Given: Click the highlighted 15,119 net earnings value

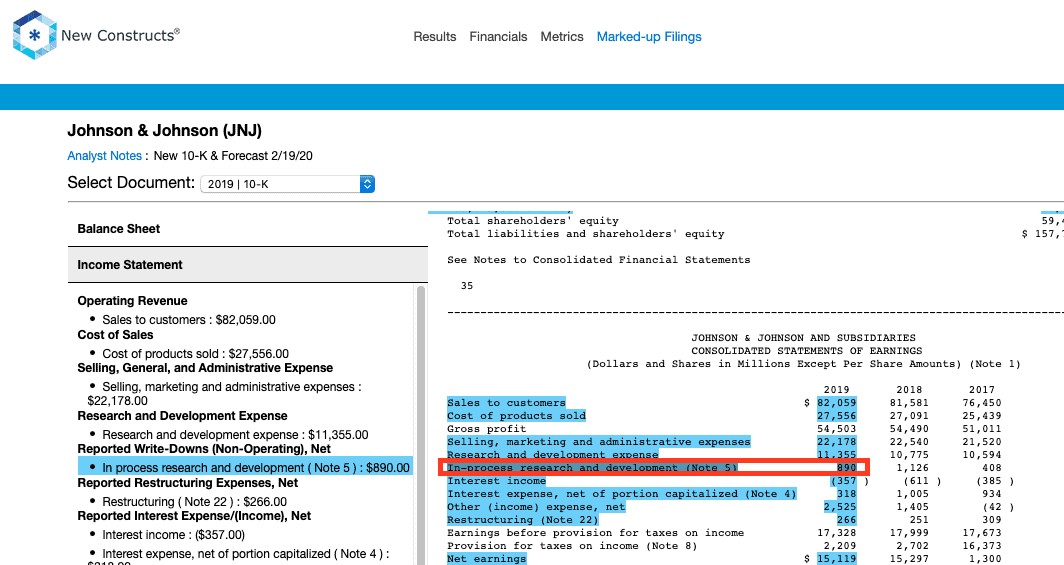Looking at the screenshot, I should (x=836, y=559).
